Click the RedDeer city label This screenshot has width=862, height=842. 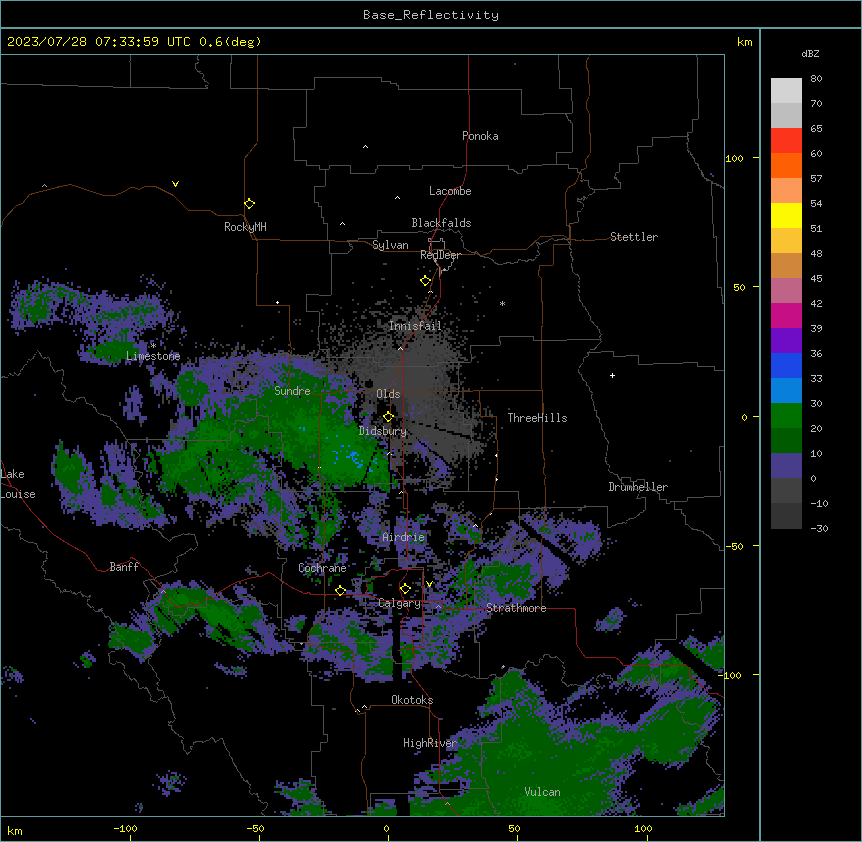(440, 255)
